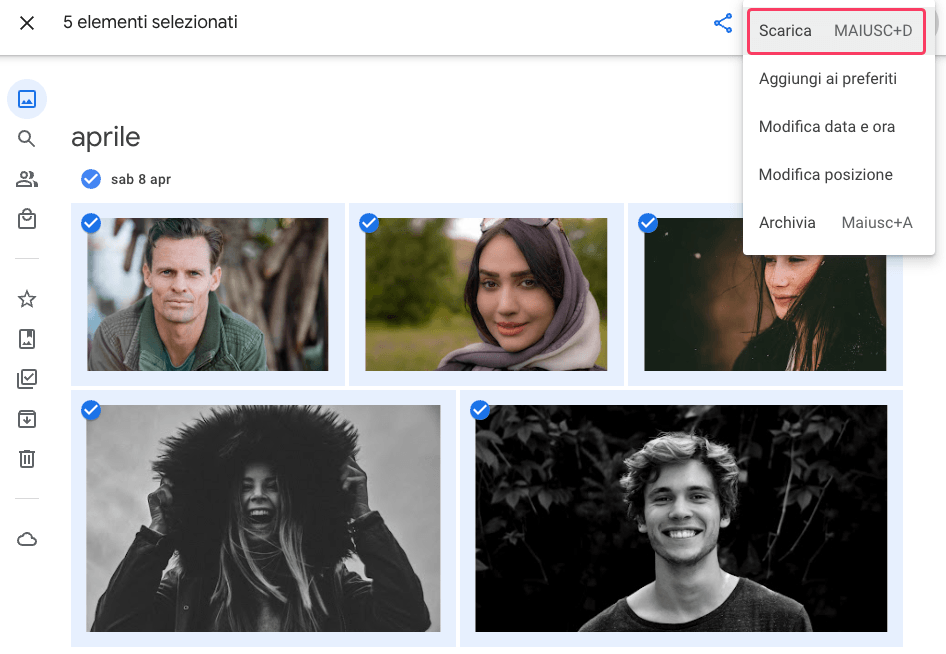Open the Trash bin in sidebar
This screenshot has width=946, height=654.
[27, 459]
